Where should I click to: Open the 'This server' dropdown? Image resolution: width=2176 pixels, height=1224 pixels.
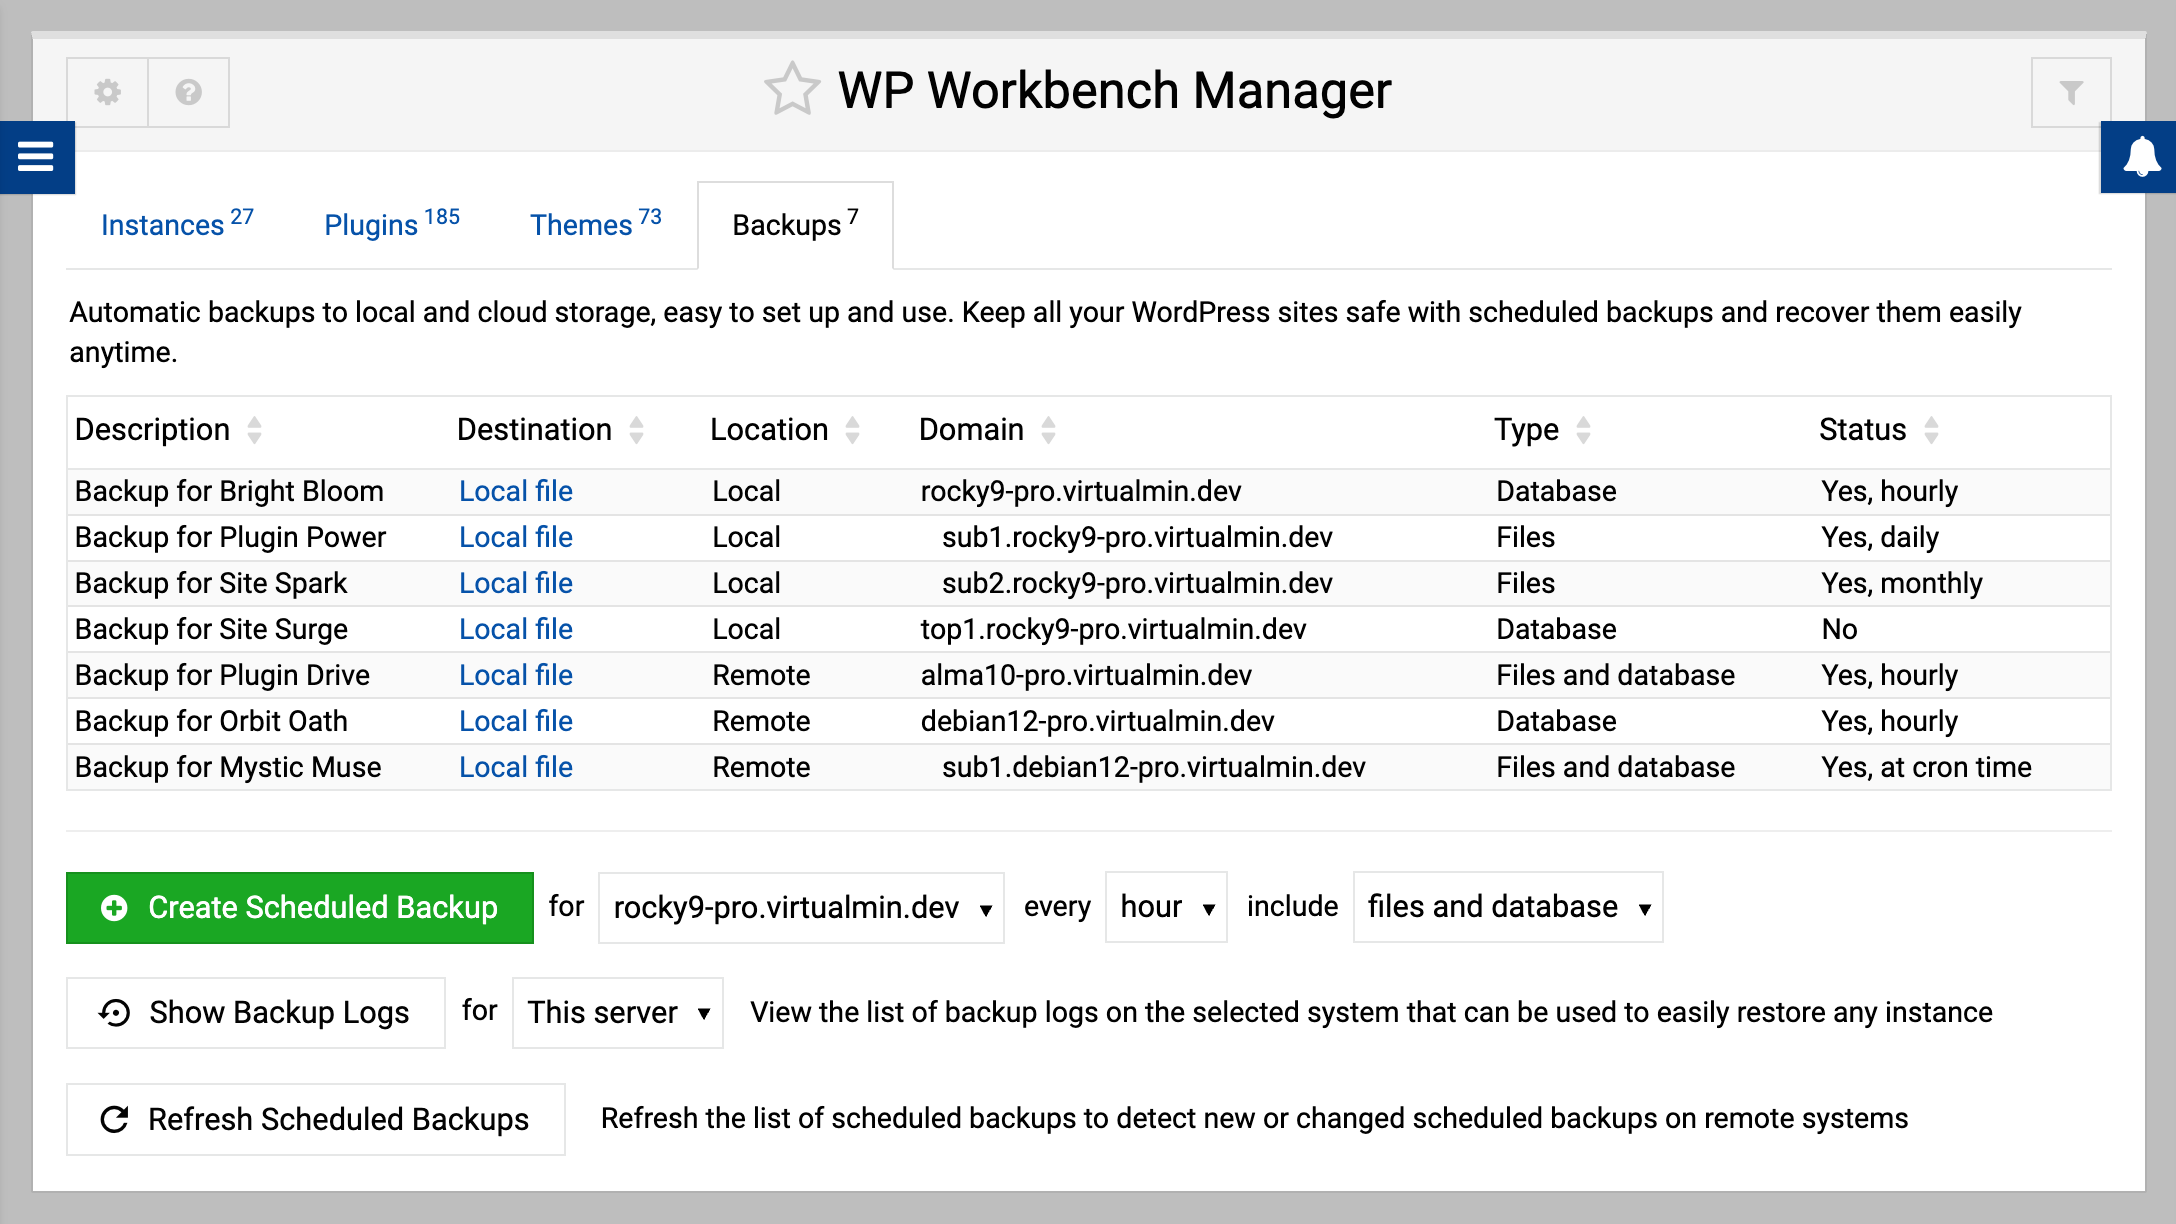tap(618, 1013)
